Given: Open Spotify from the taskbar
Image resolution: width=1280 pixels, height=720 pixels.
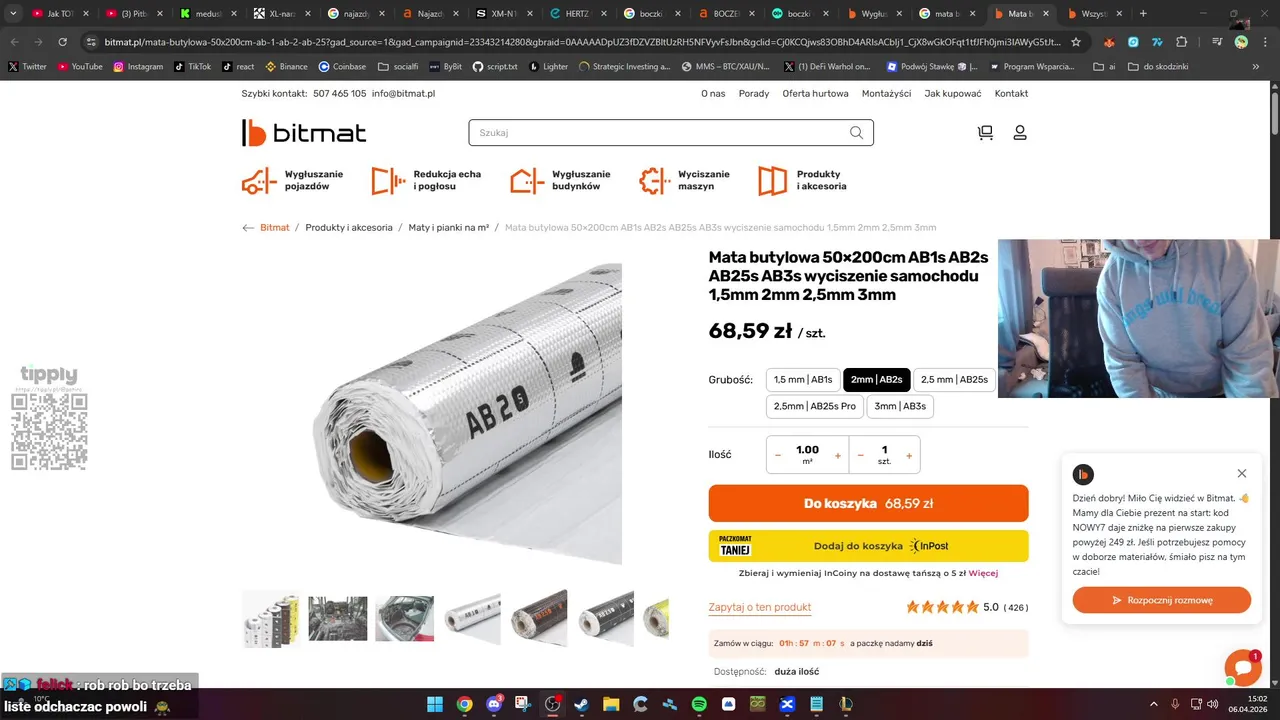Looking at the screenshot, I should [x=699, y=704].
